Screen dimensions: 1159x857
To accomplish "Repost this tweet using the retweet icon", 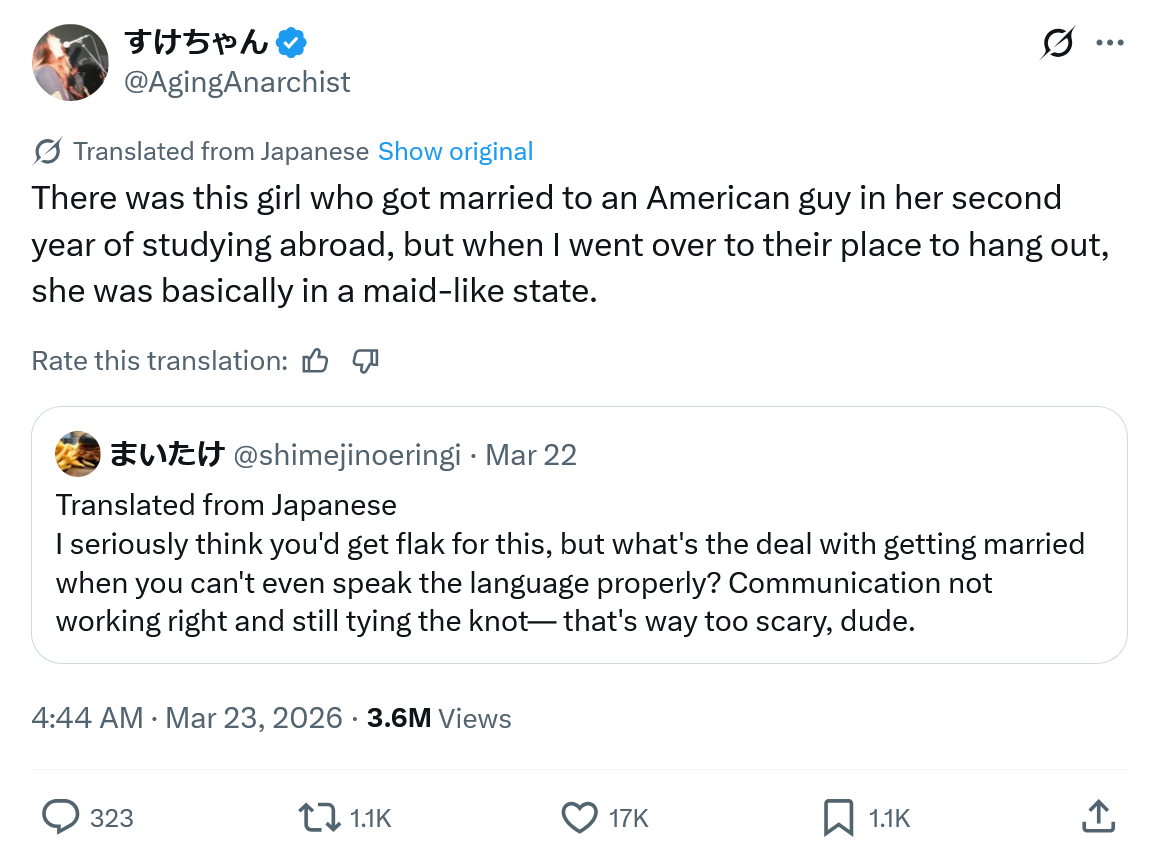I will 320,817.
